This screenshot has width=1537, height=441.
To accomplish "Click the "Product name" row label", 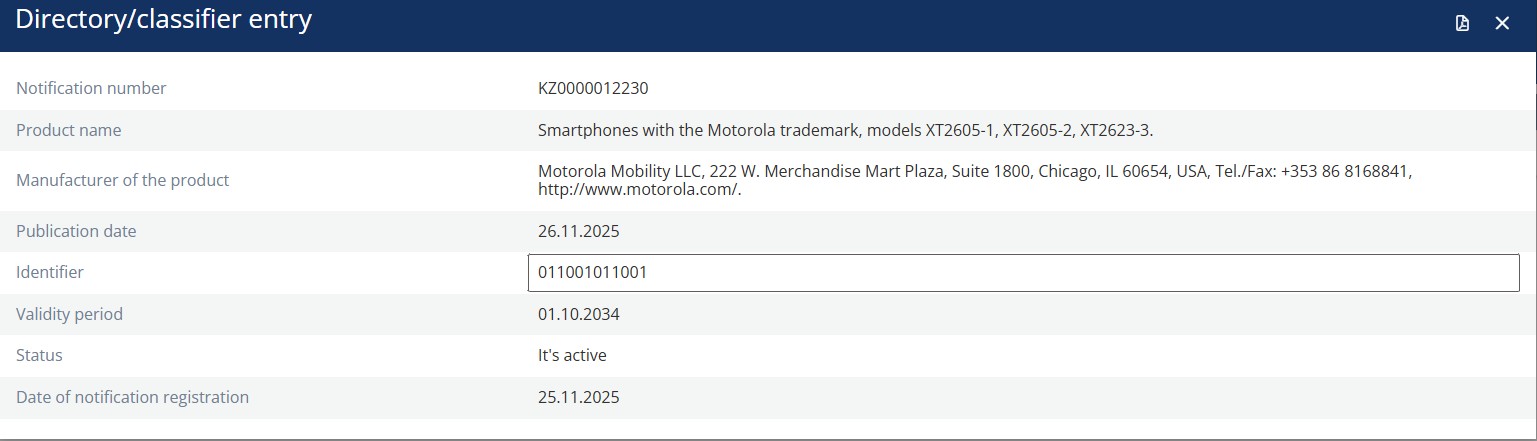I will pyautogui.click(x=69, y=130).
